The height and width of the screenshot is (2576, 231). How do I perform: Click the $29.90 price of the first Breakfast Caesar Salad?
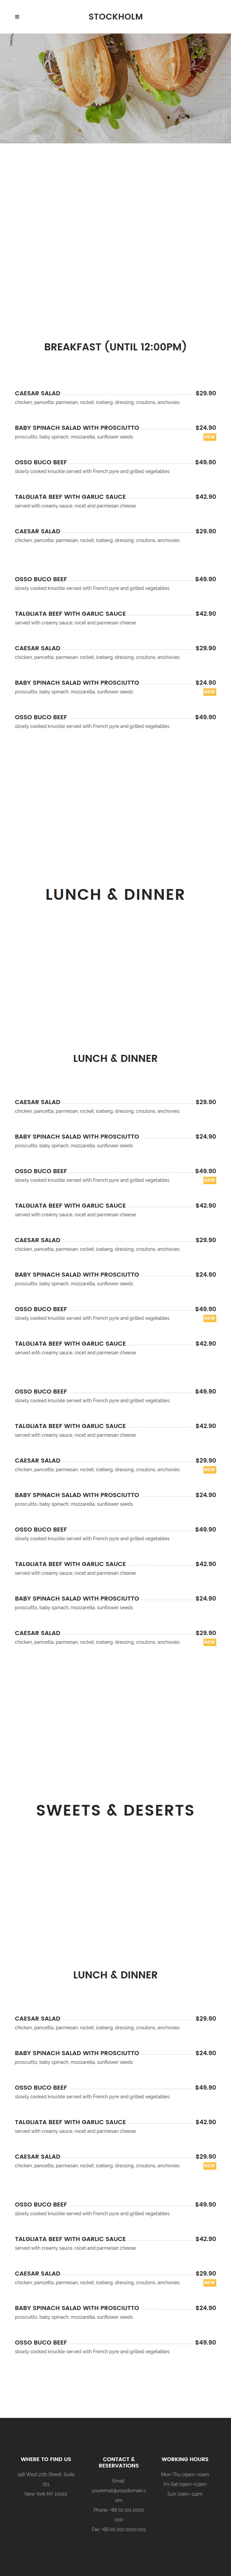click(x=205, y=393)
